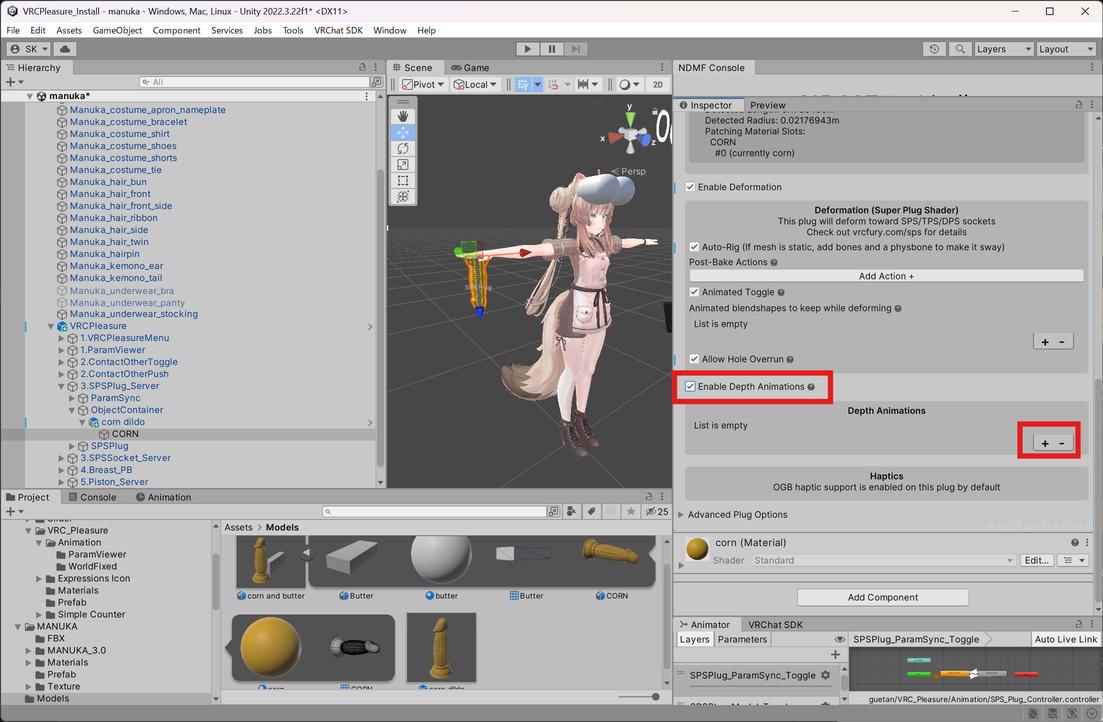This screenshot has width=1103, height=722.
Task: Select the Move tool in Scene toolbar
Action: coord(402,132)
